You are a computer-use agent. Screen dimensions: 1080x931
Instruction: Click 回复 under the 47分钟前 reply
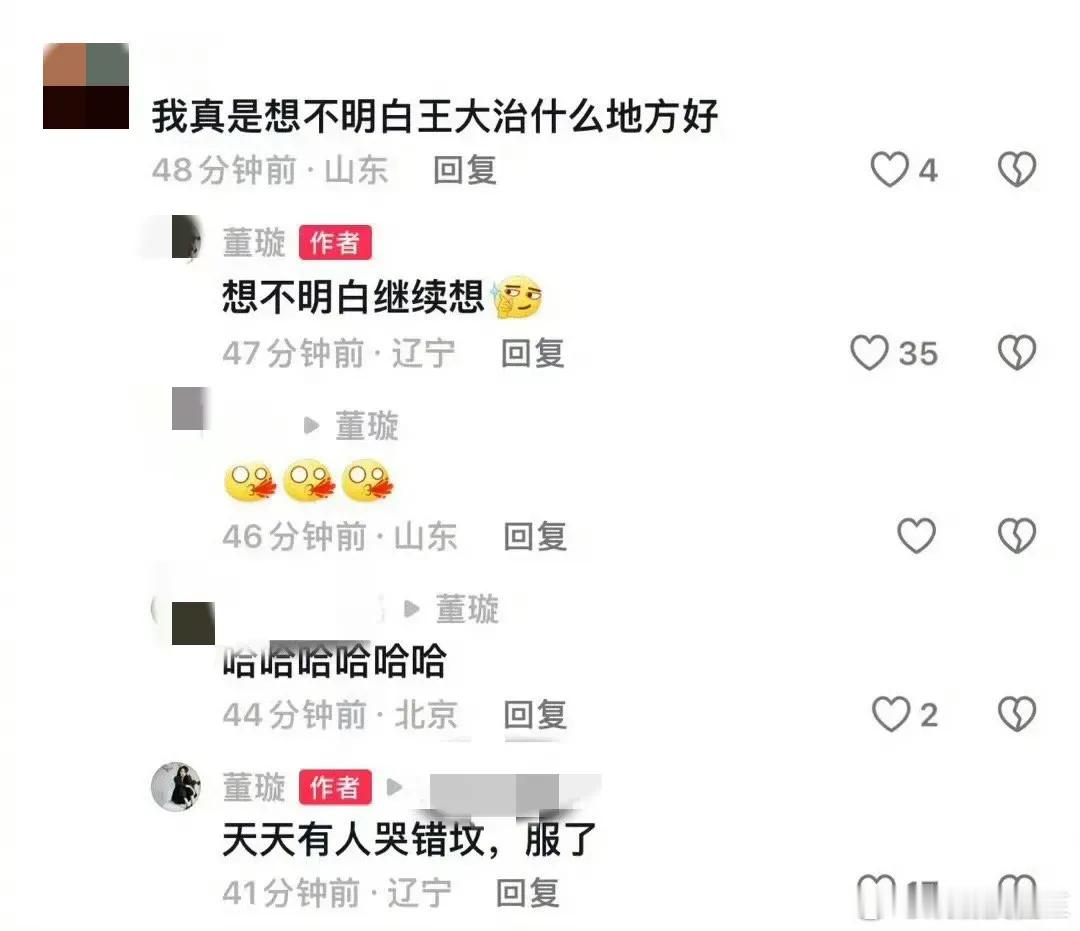(533, 354)
